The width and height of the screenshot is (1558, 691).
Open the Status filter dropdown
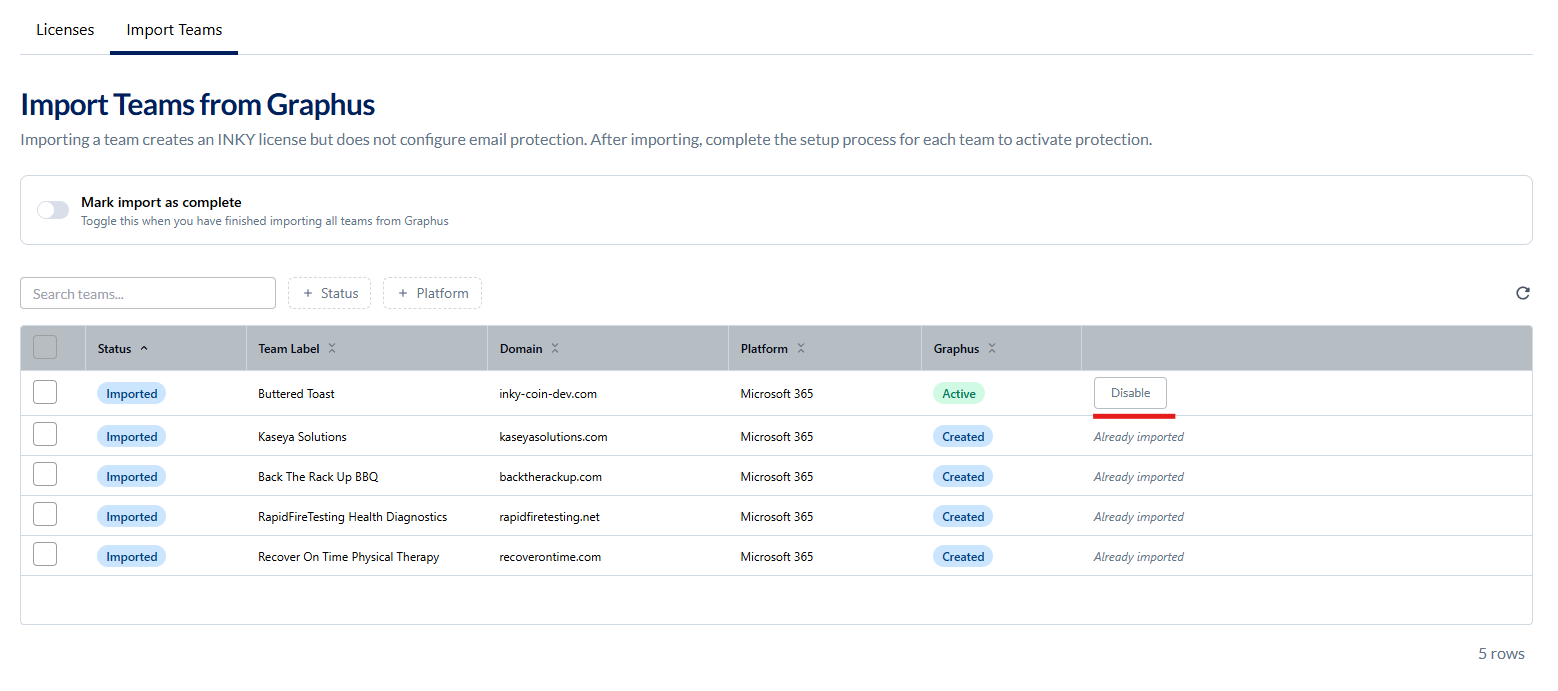330,293
